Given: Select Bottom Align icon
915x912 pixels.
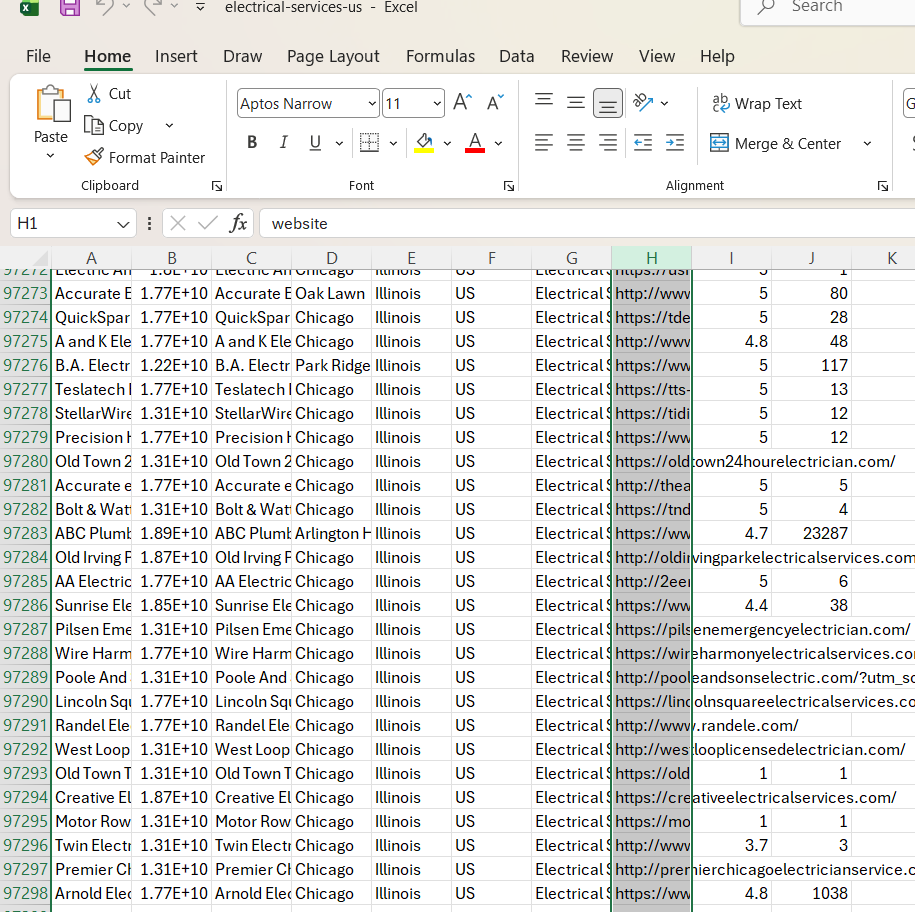Looking at the screenshot, I should (607, 103).
